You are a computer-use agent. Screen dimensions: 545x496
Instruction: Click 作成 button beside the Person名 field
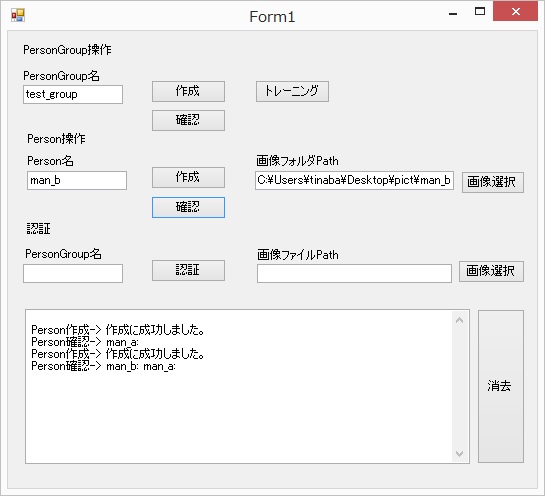(188, 177)
